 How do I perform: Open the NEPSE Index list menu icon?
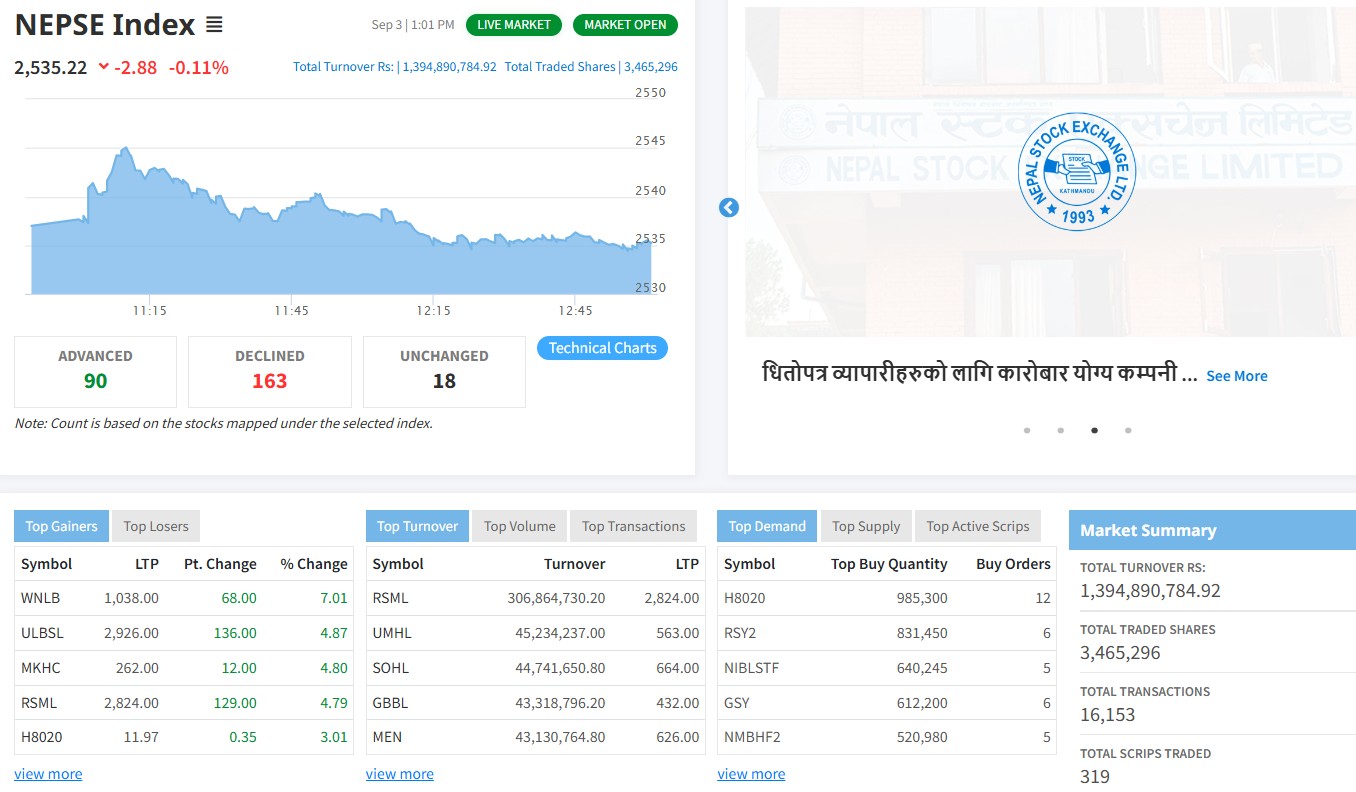(x=214, y=25)
